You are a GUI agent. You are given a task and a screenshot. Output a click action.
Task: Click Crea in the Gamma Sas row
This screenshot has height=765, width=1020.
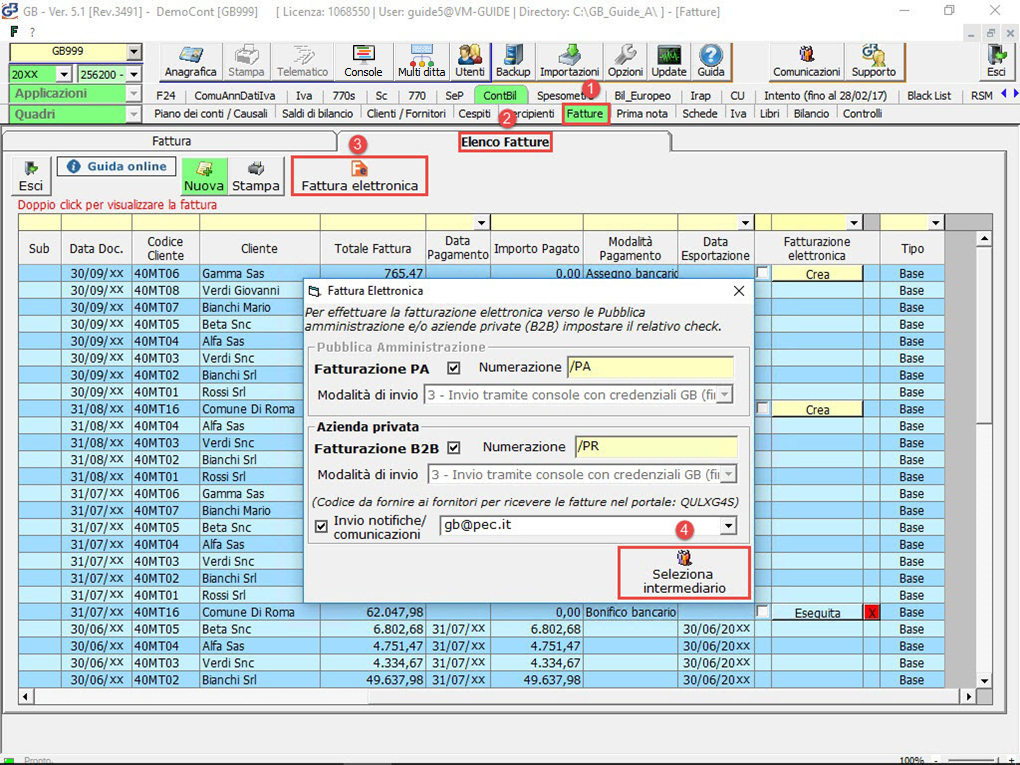click(x=817, y=274)
